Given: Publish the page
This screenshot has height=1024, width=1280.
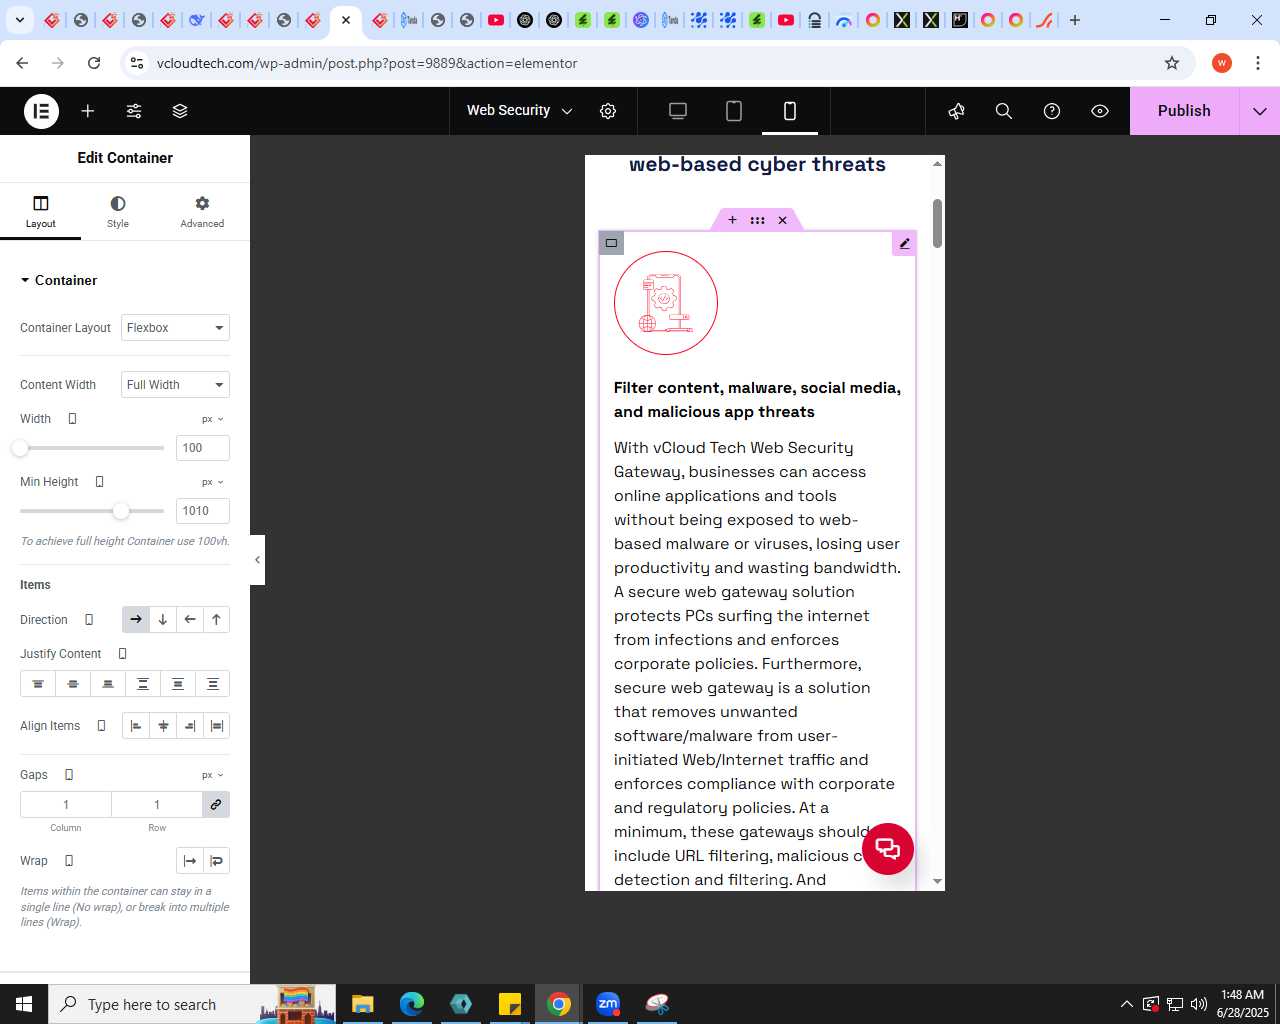Looking at the screenshot, I should [1184, 111].
